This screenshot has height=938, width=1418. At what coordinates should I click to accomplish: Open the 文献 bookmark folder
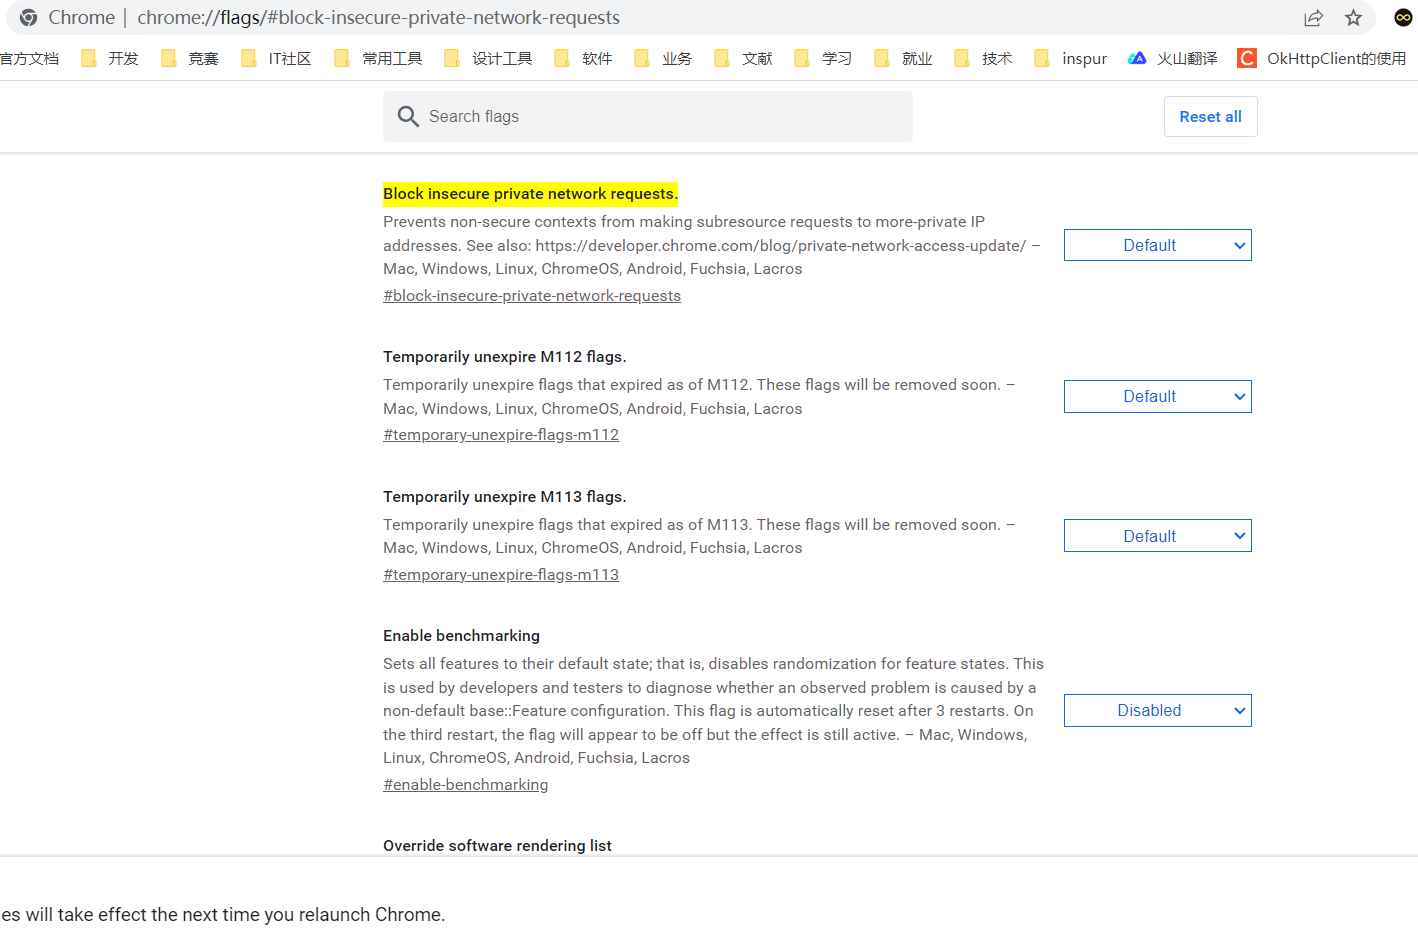(743, 58)
